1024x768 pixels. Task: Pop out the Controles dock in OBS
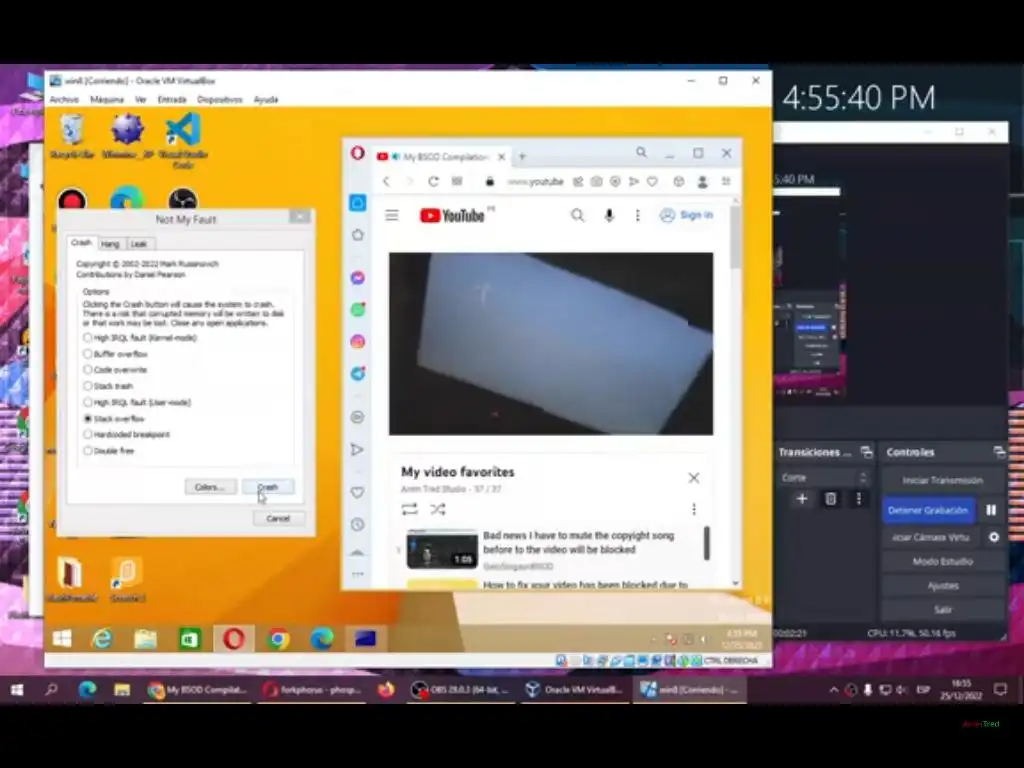click(x=999, y=452)
